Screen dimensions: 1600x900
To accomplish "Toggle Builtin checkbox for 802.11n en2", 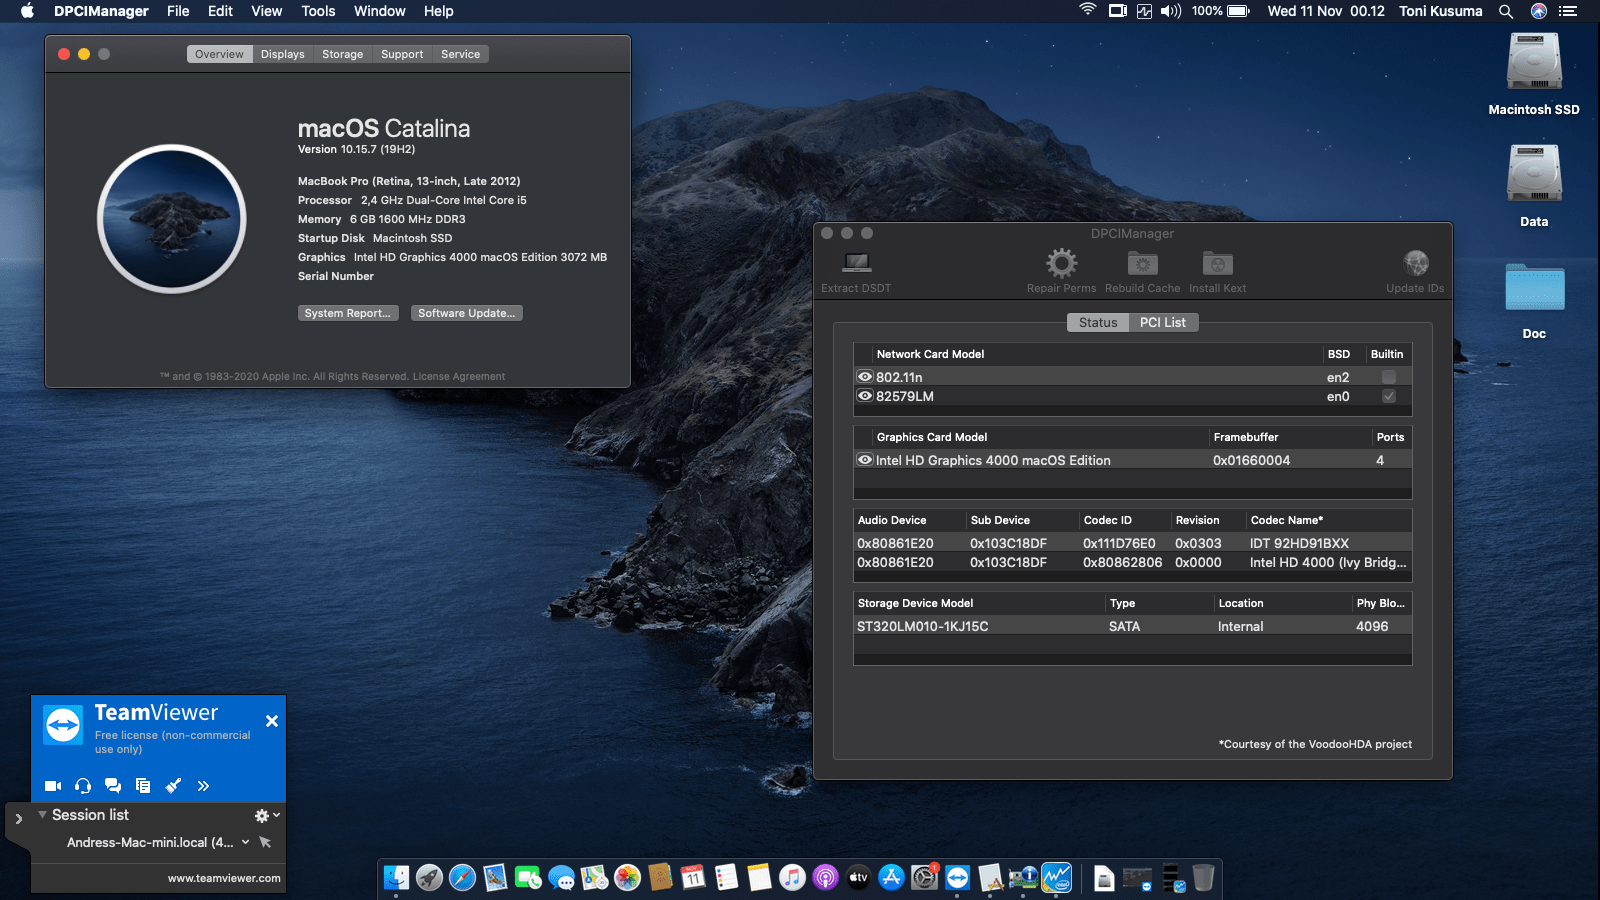I will click(x=1389, y=377).
